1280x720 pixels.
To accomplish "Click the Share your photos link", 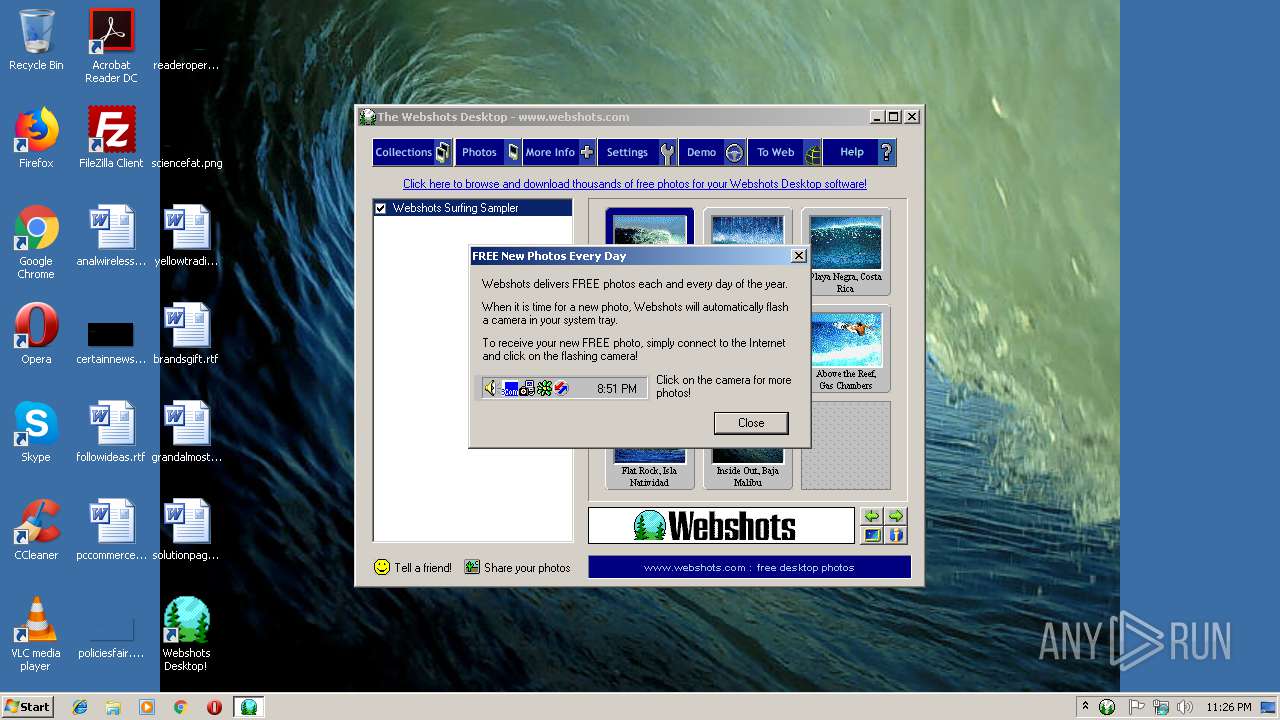I will tap(517, 567).
